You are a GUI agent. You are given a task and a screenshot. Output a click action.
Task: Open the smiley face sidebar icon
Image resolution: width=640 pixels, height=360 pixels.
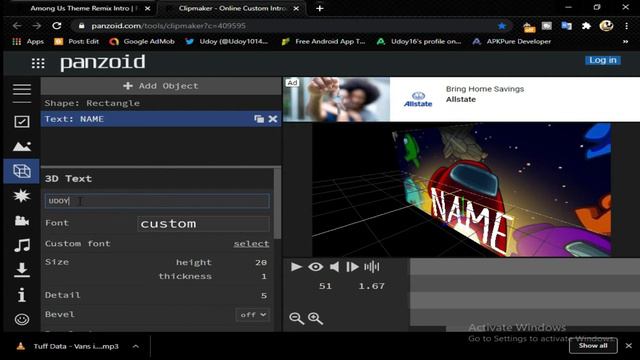22,319
